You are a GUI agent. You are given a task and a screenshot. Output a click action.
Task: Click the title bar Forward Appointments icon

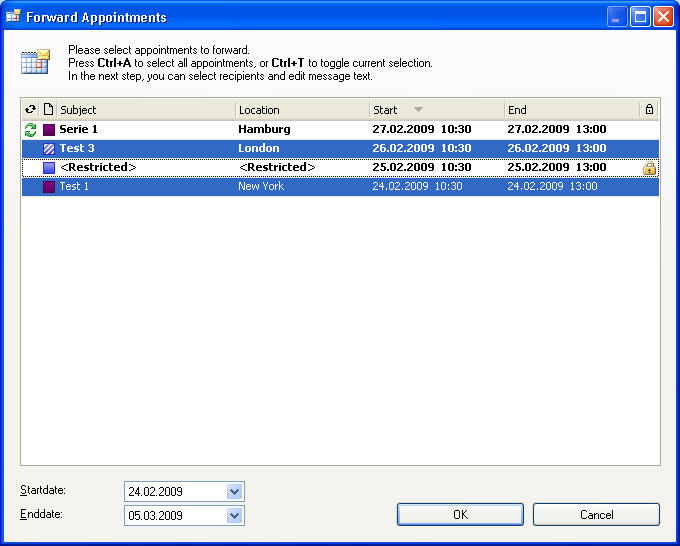point(13,17)
